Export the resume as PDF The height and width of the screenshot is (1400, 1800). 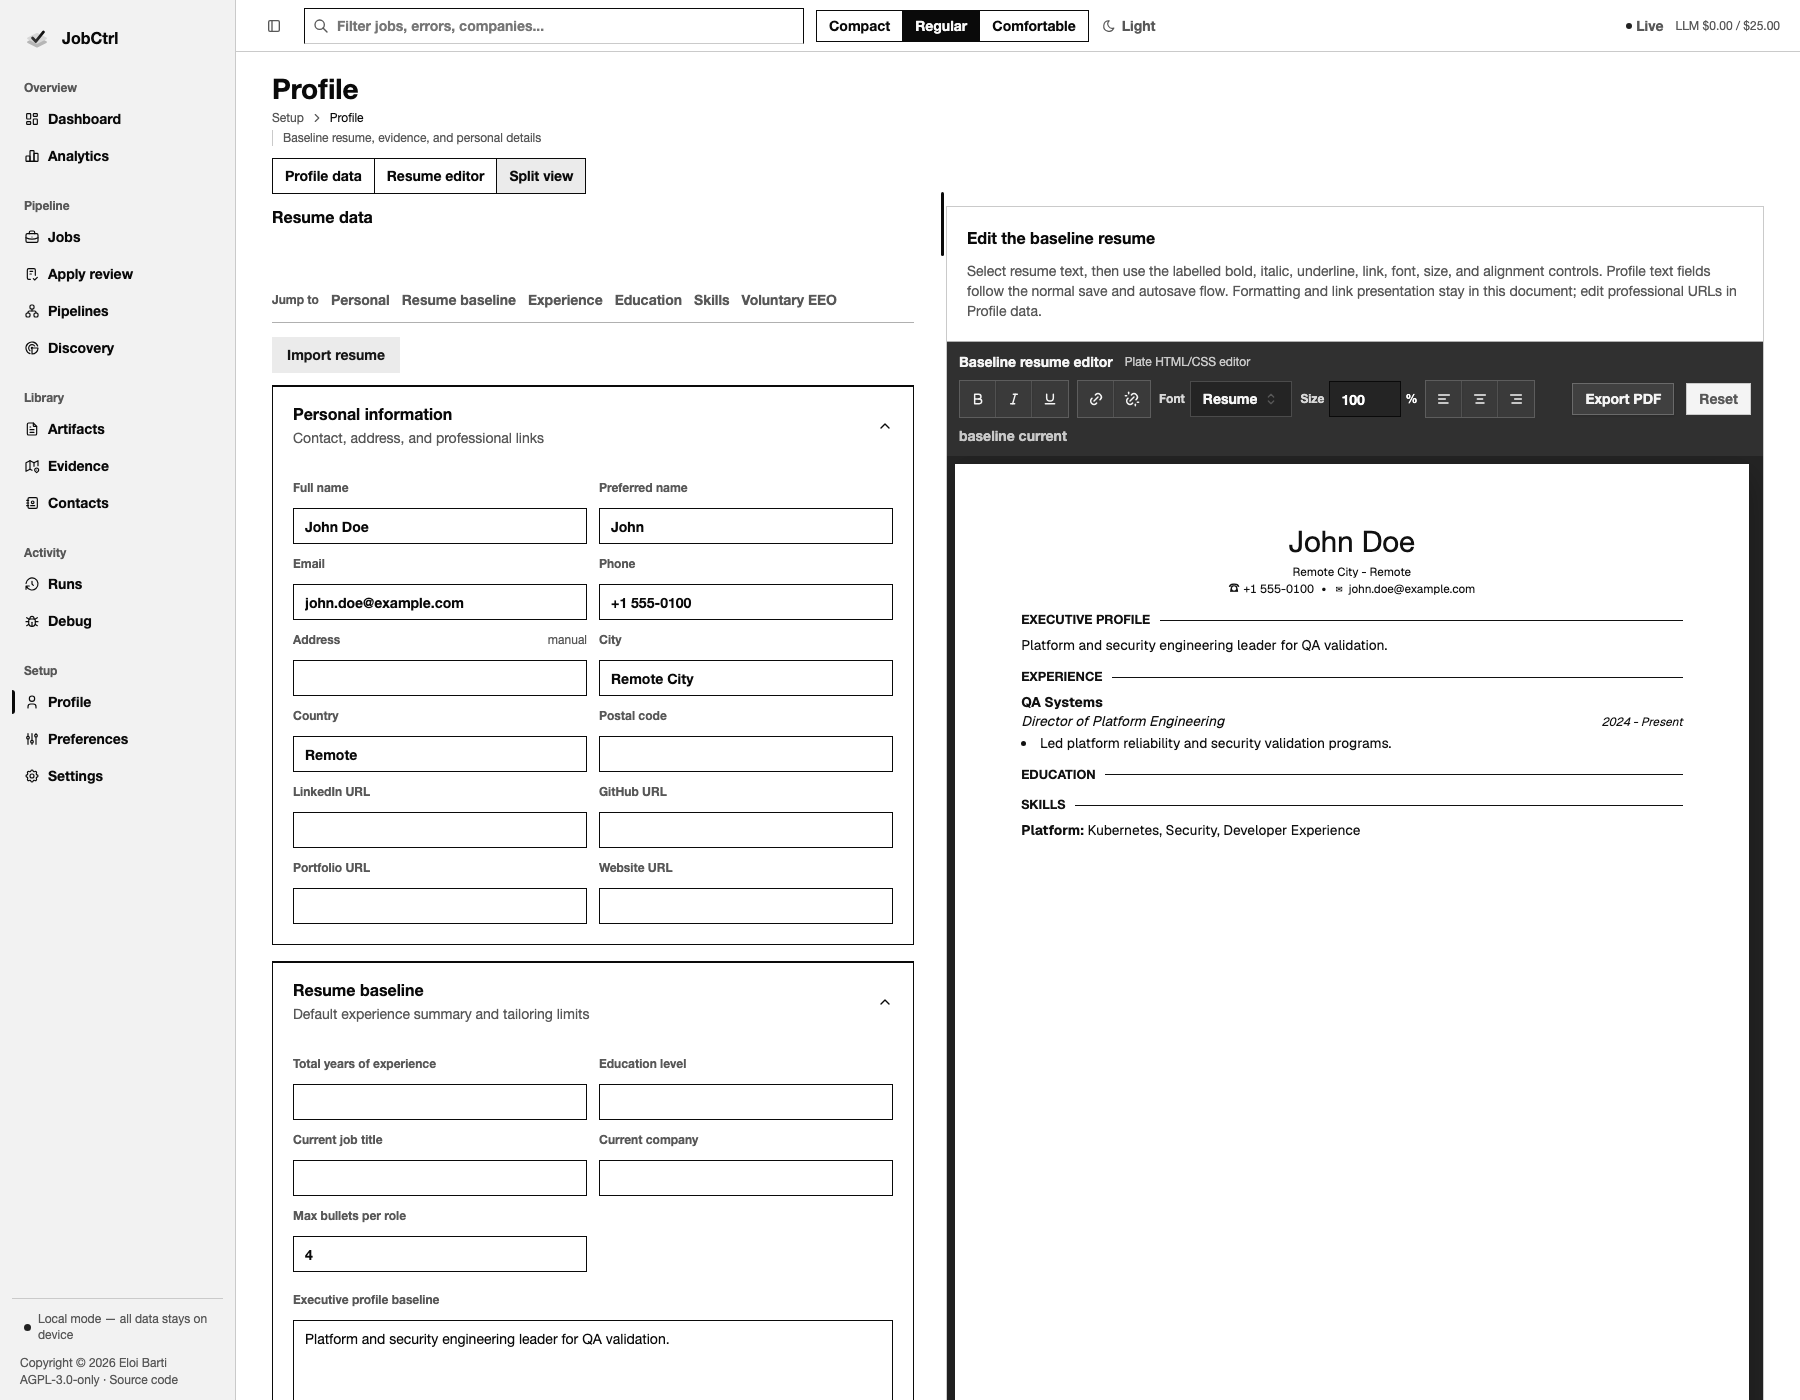[x=1622, y=399]
